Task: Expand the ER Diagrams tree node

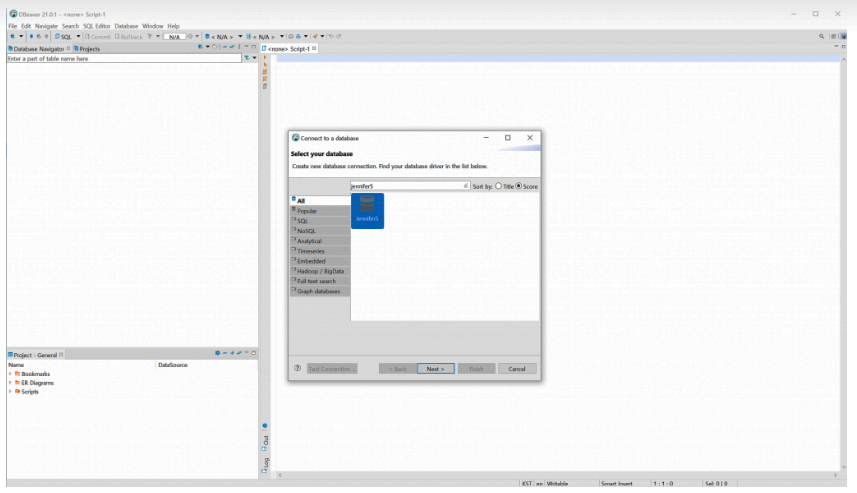Action: point(10,383)
